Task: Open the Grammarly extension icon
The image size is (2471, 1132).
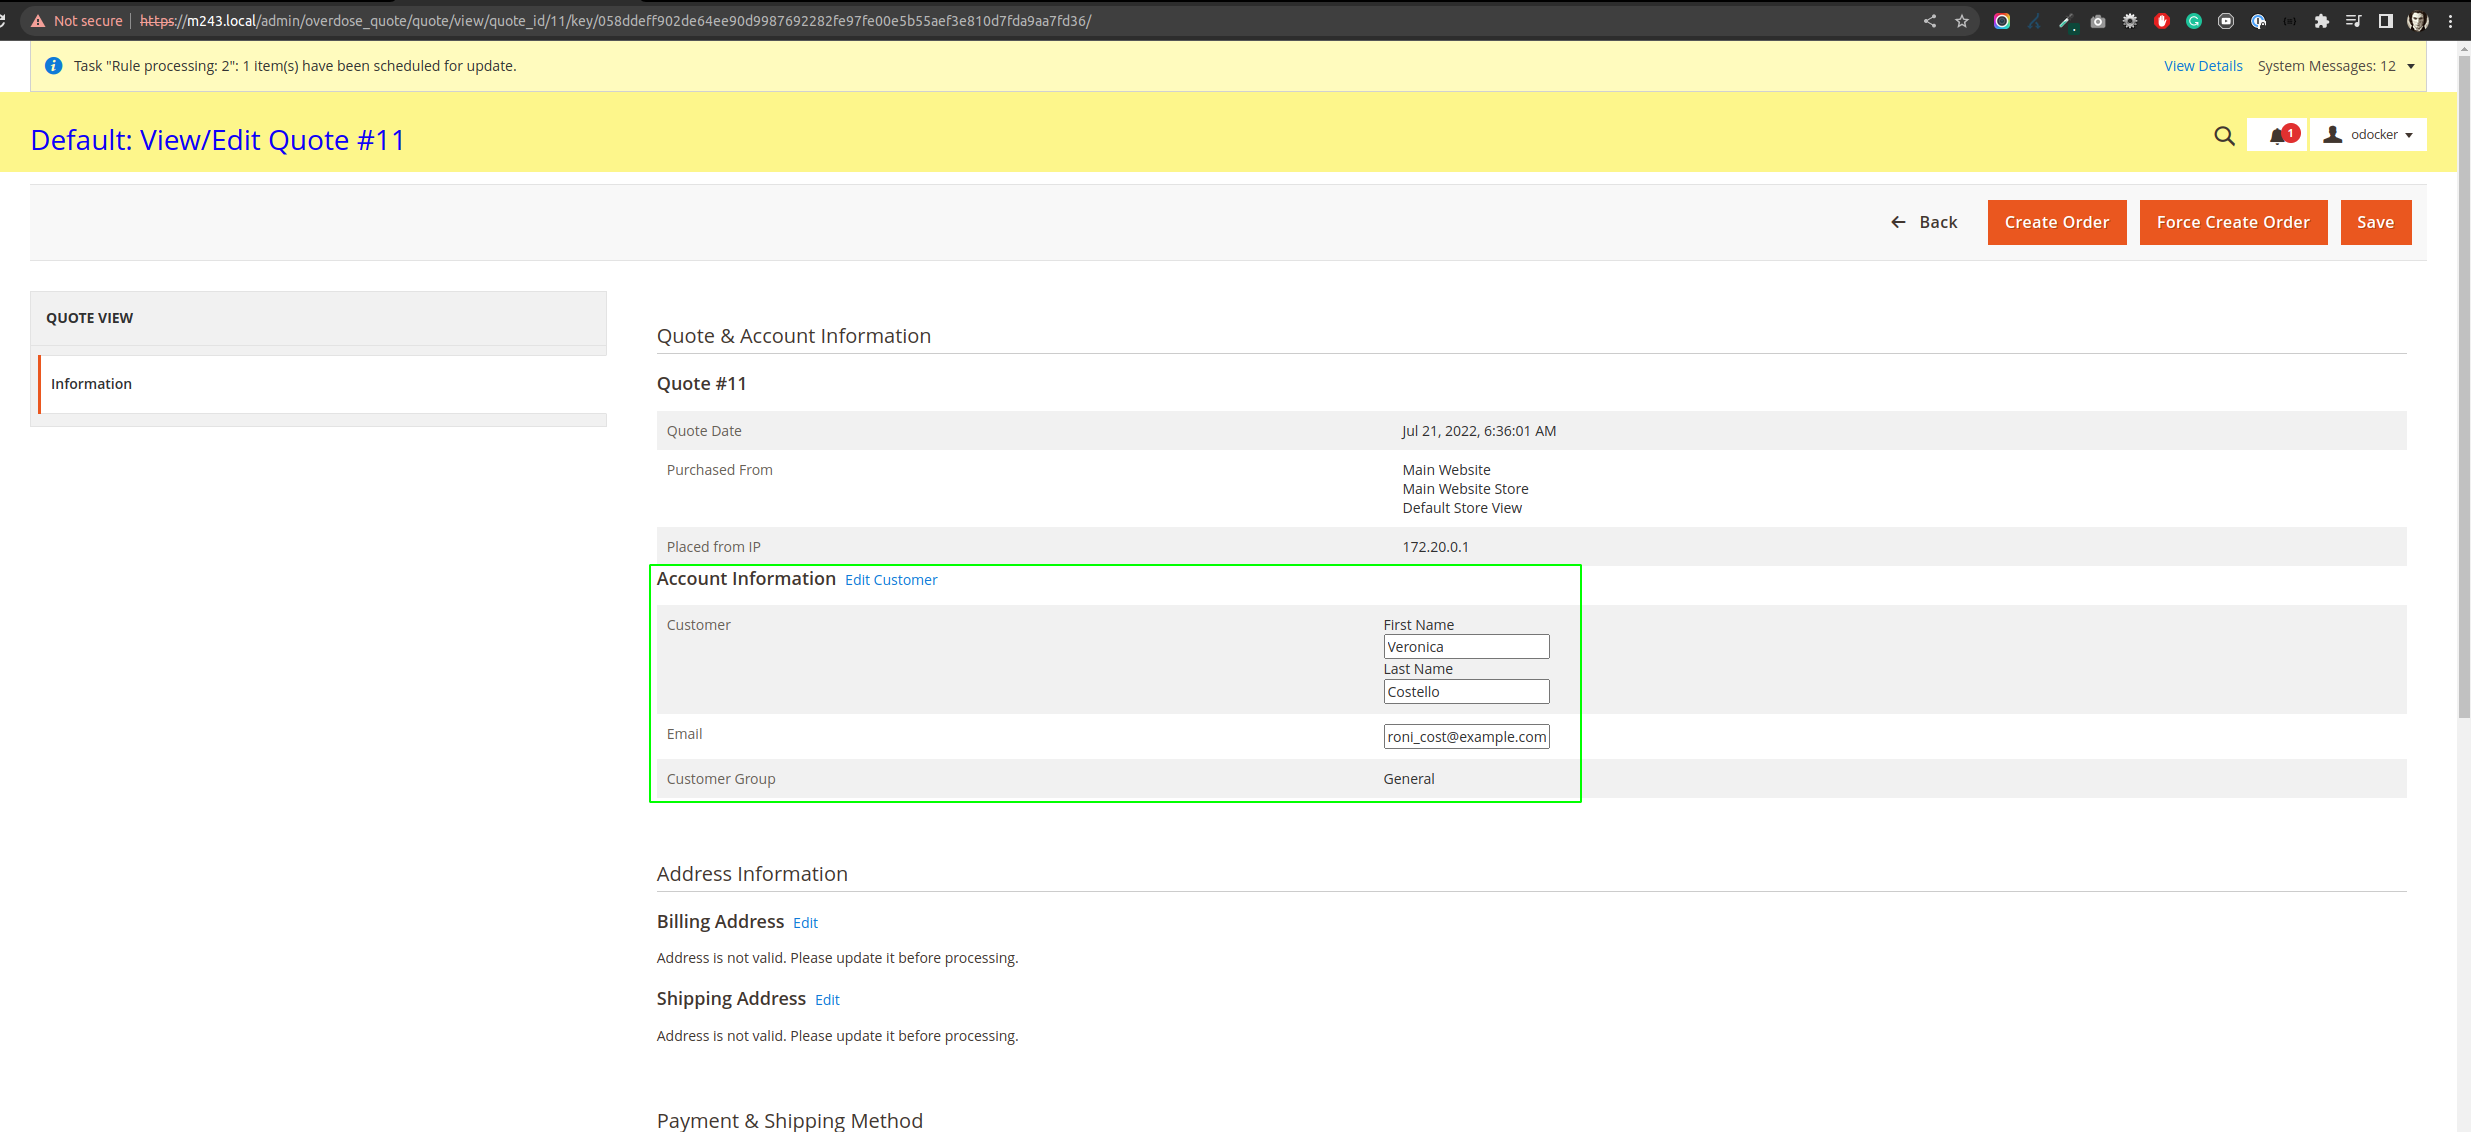Action: pyautogui.click(x=2194, y=21)
